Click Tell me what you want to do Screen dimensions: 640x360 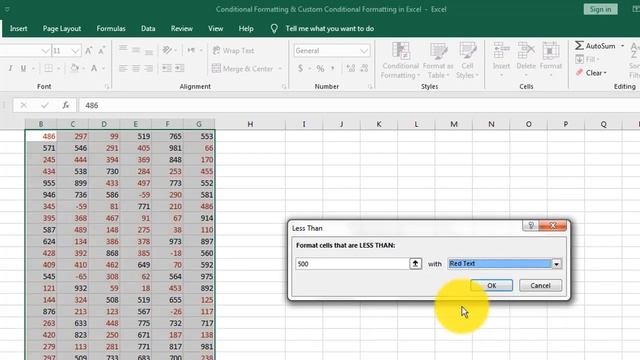[x=329, y=29]
